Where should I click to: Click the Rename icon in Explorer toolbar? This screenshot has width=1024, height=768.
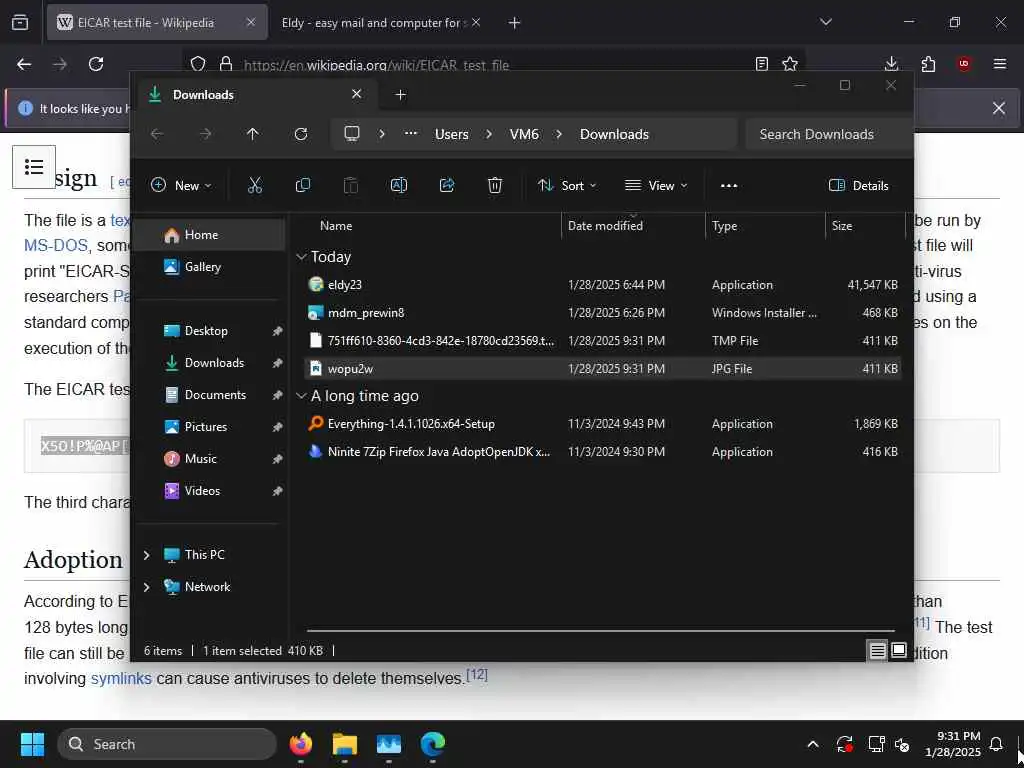399,185
